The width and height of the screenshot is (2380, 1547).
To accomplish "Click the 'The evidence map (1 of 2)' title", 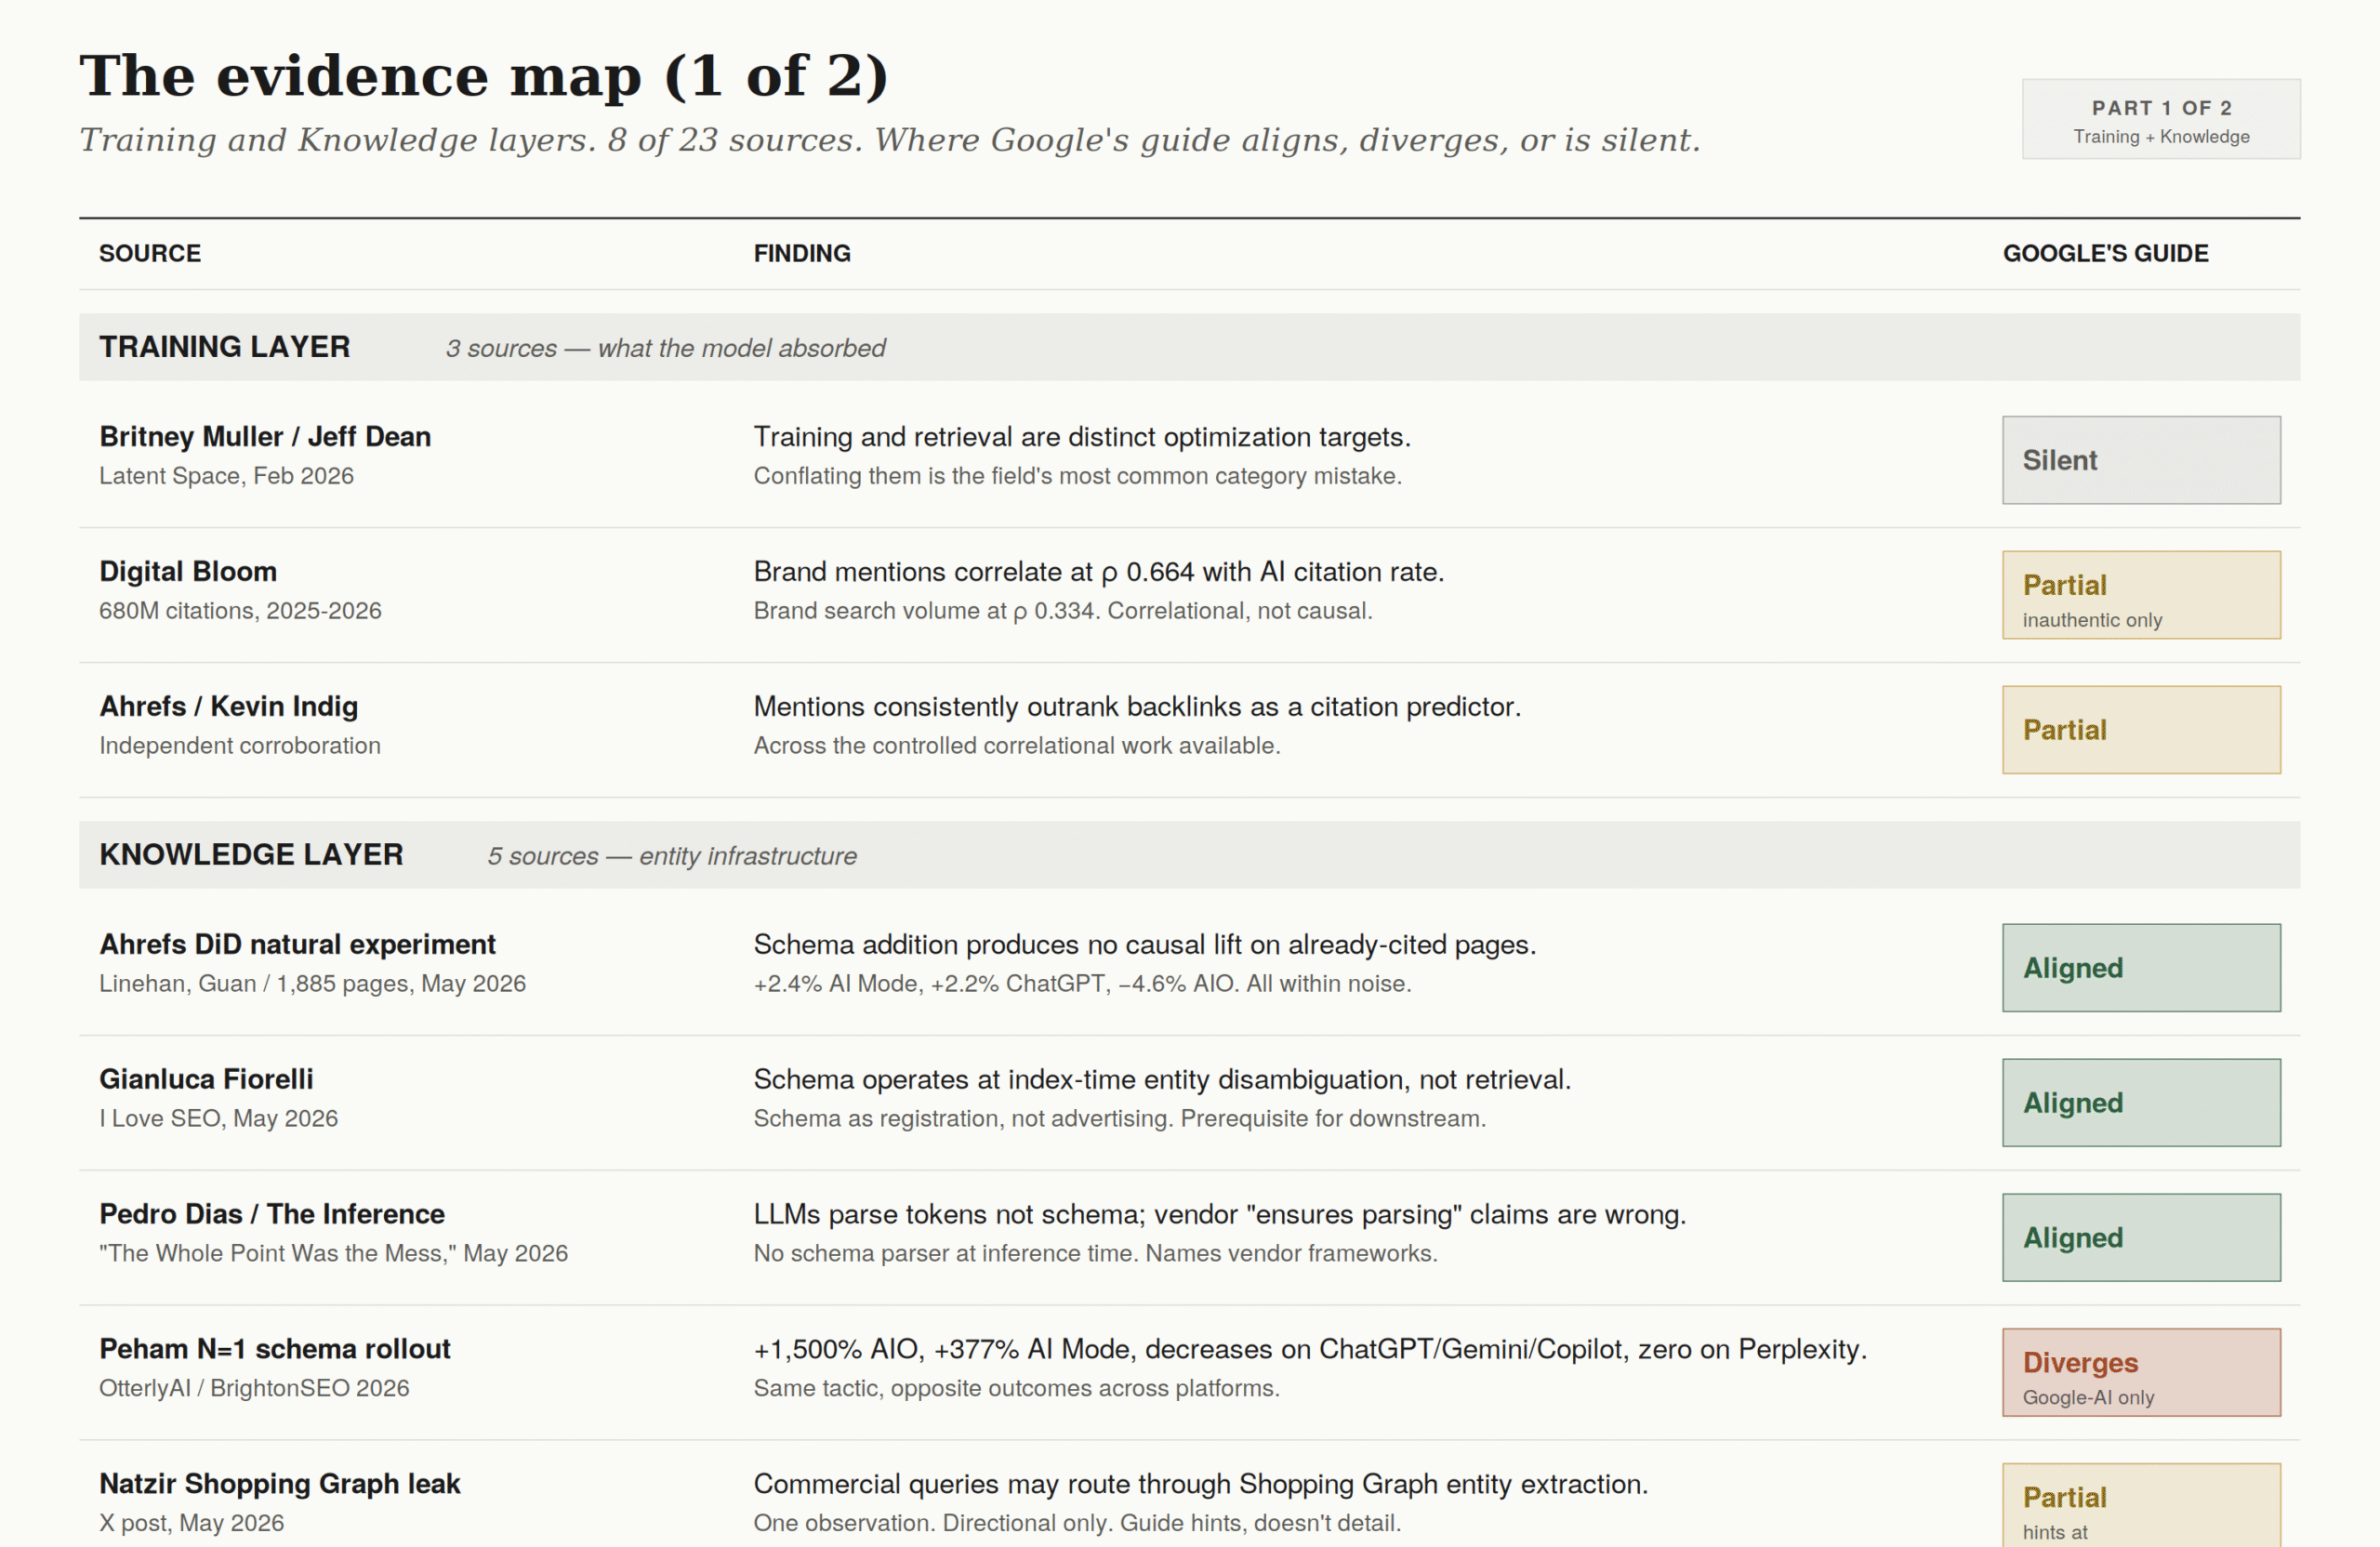I will [x=484, y=75].
